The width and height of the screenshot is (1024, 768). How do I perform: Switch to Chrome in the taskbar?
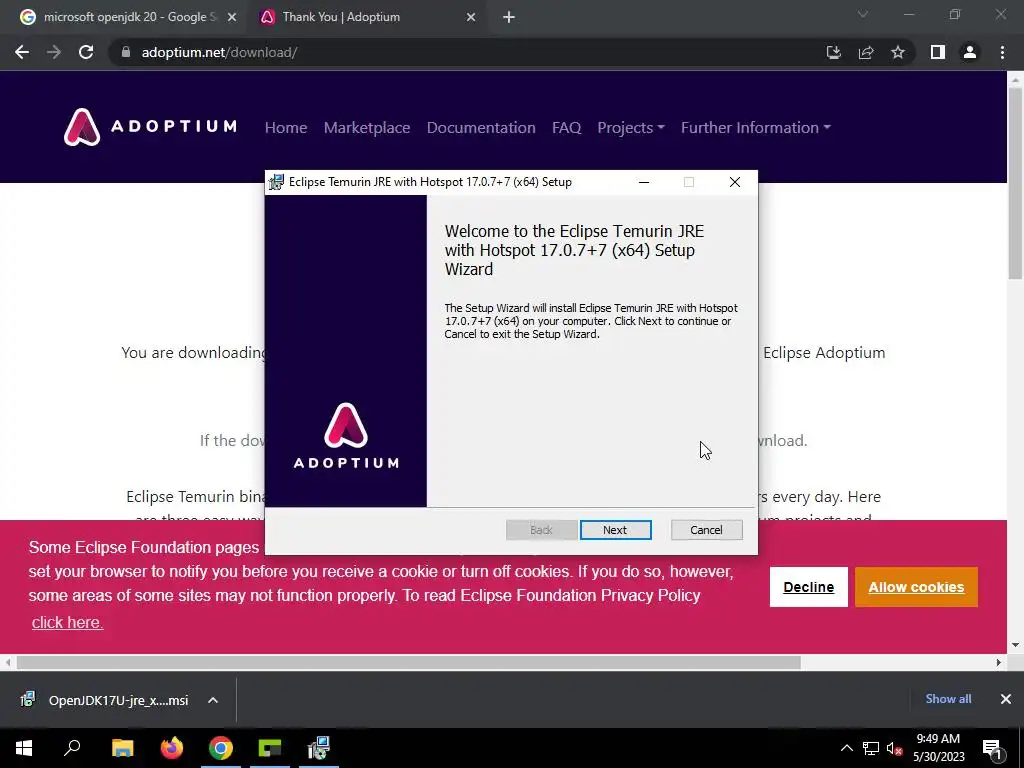221,748
